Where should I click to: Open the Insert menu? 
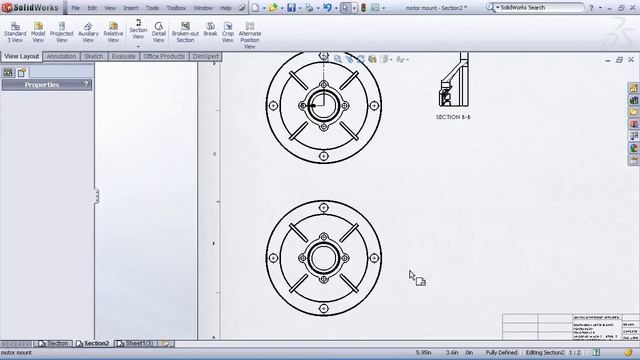(x=131, y=8)
